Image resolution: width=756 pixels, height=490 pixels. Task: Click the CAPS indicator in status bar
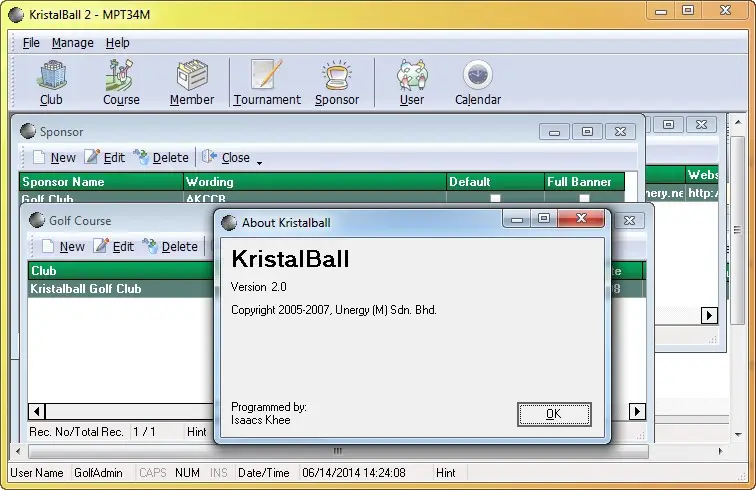tap(153, 473)
